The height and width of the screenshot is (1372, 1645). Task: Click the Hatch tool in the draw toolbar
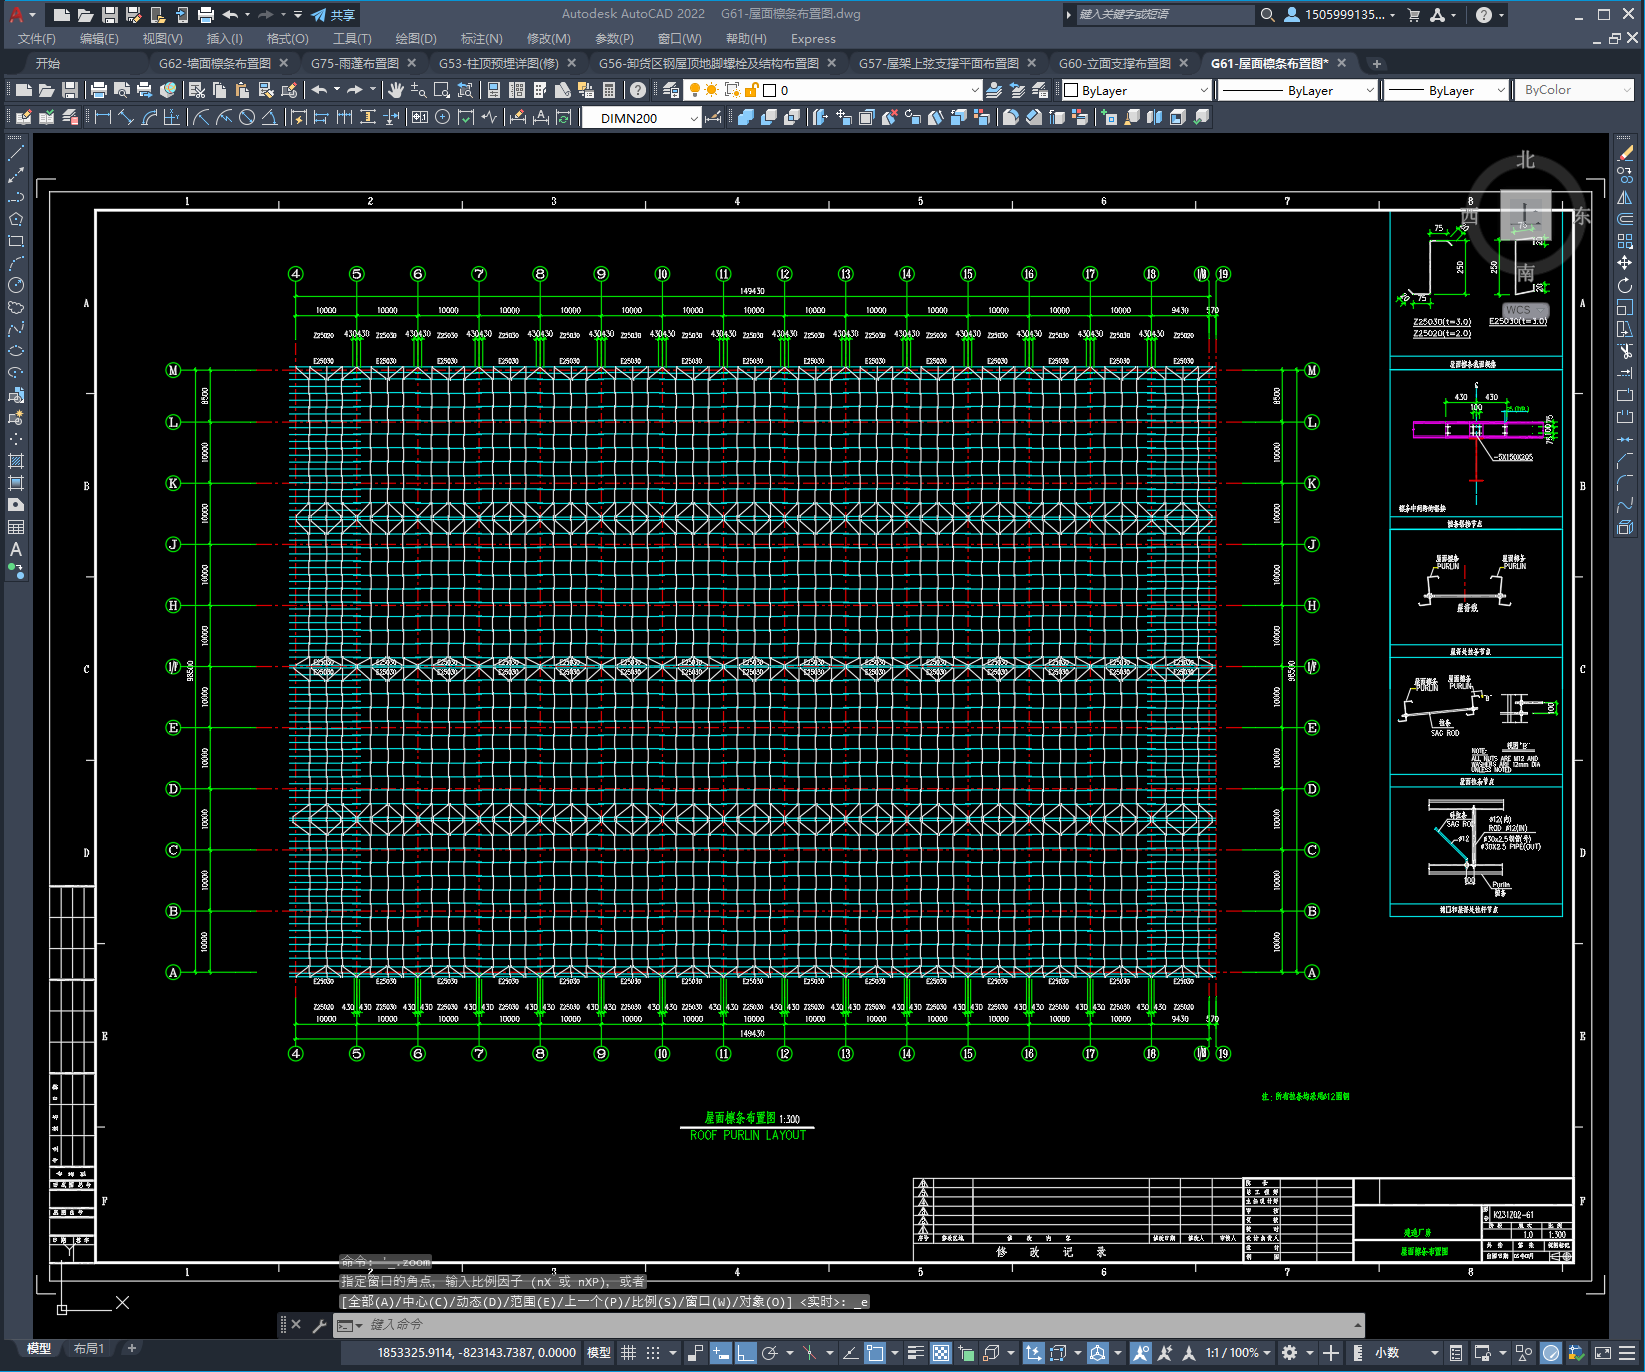coord(16,461)
